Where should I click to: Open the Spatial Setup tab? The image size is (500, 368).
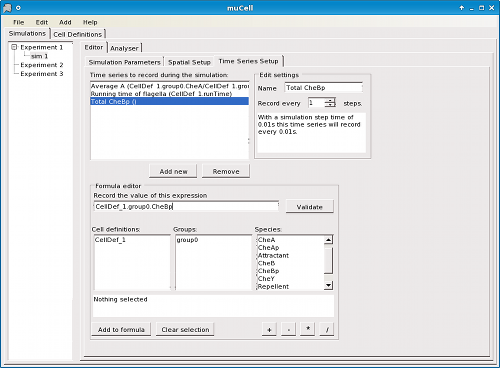(x=189, y=62)
